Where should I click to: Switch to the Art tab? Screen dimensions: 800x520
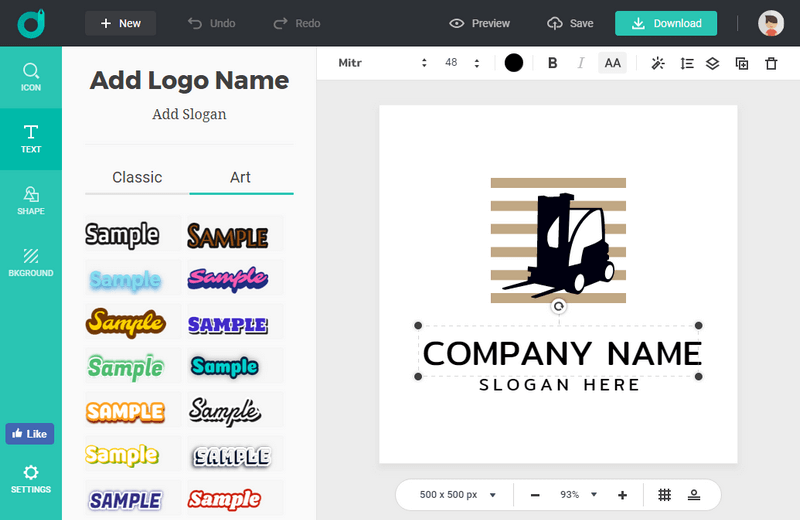[x=240, y=177]
